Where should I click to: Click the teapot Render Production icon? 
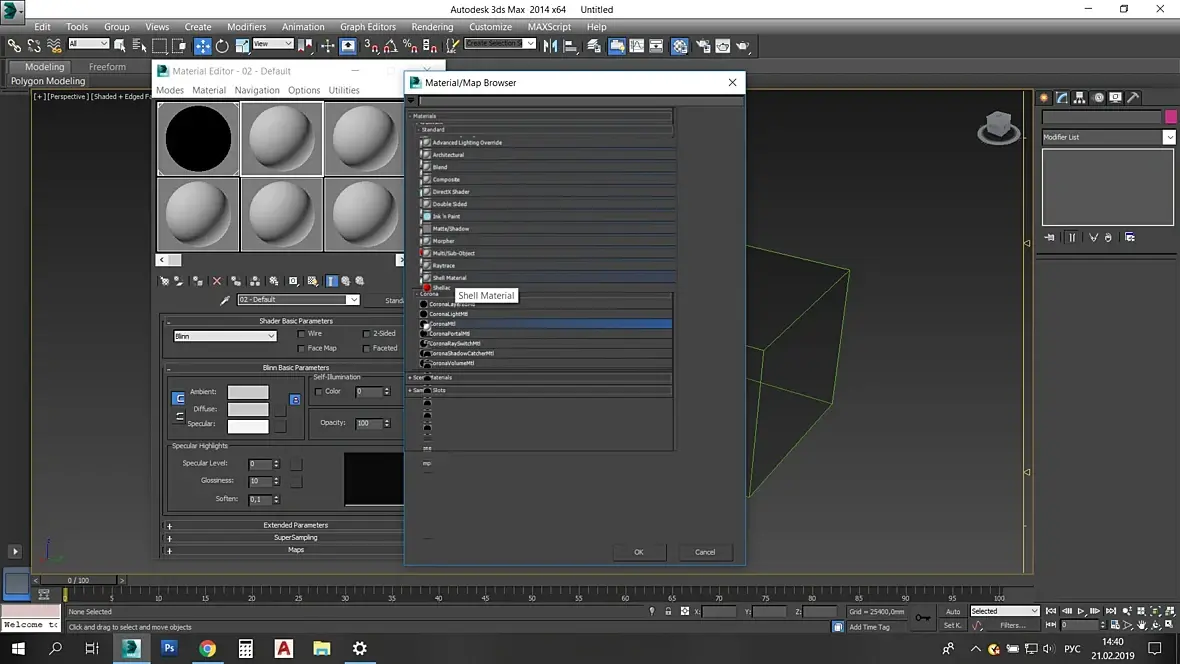743,46
